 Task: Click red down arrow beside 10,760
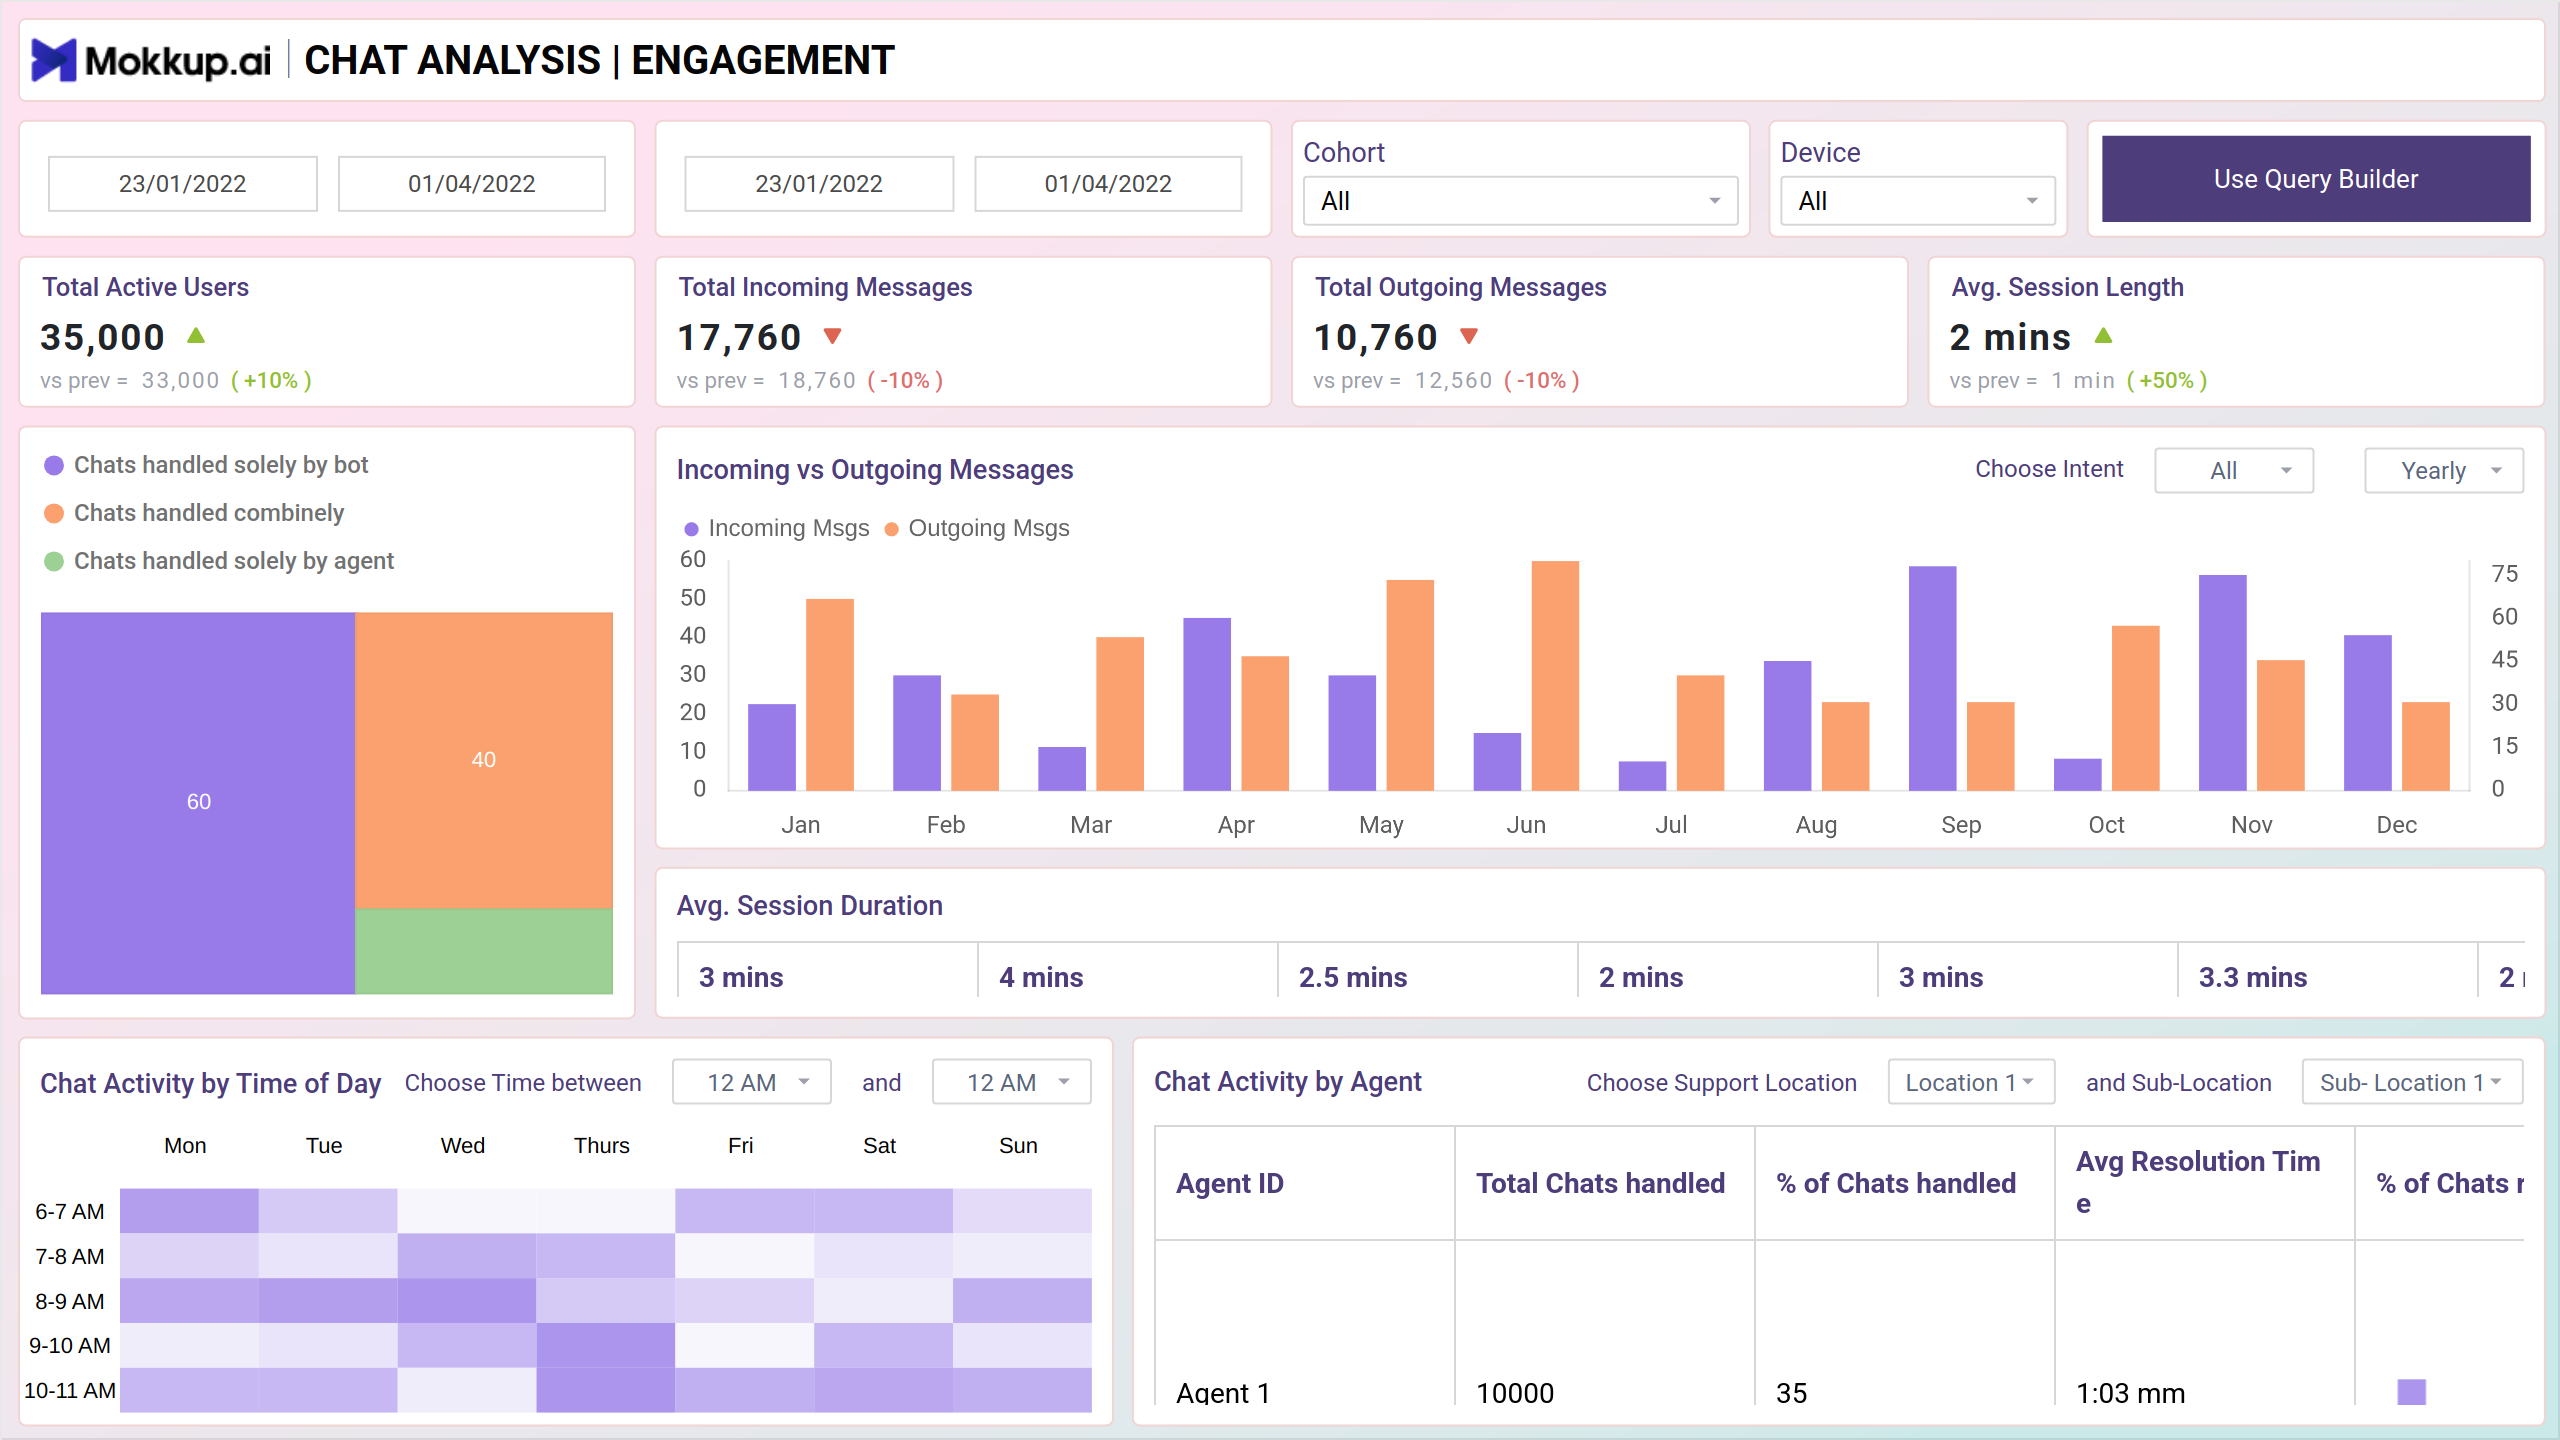[x=1469, y=336]
